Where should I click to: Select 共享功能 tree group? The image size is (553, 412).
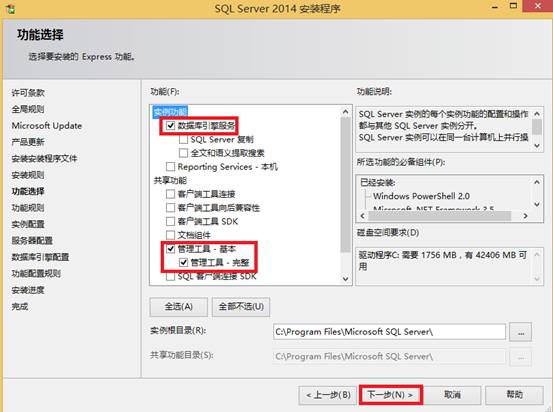pos(170,180)
